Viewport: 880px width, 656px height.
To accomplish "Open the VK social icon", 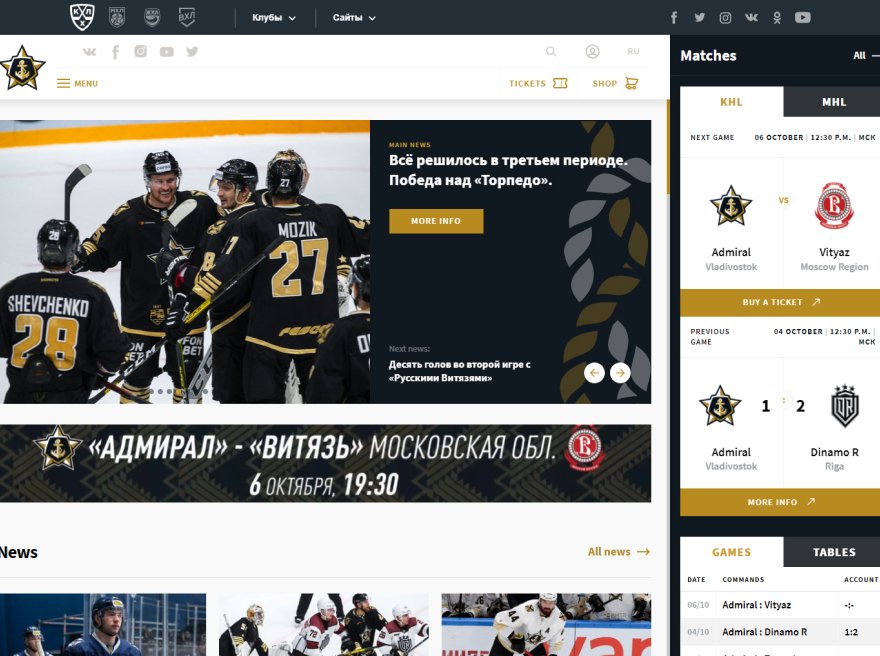I will pyautogui.click(x=90, y=52).
